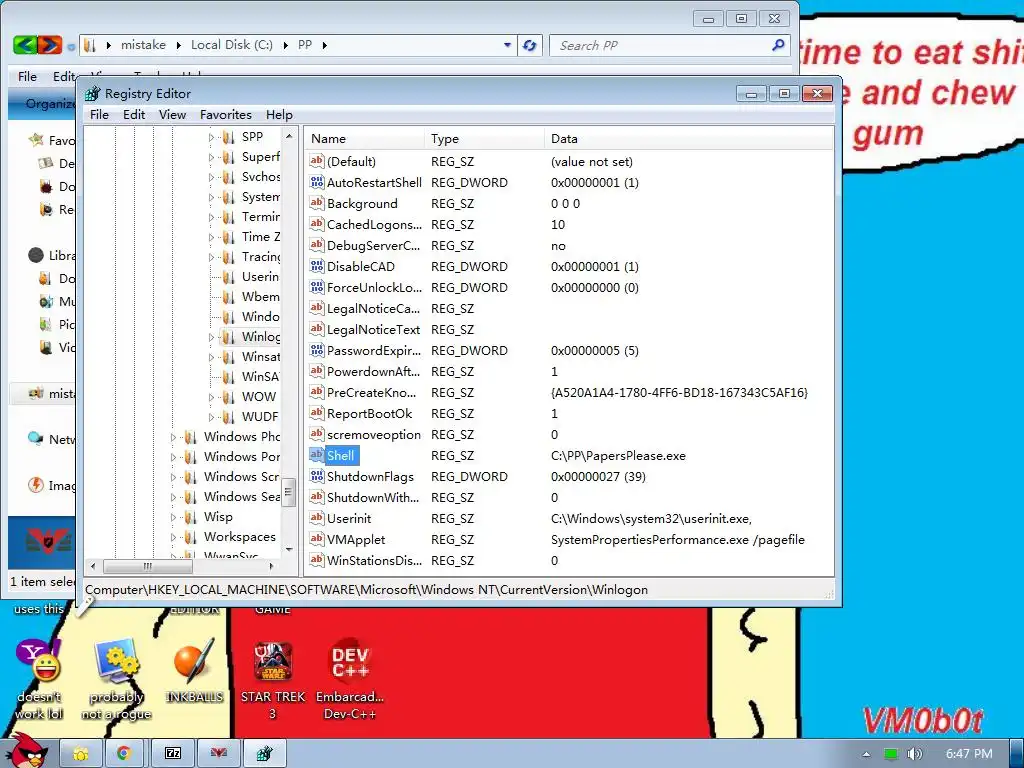Screen dimensions: 1024x768
Task: Select the scremoveoption value row
Action: 569,434
